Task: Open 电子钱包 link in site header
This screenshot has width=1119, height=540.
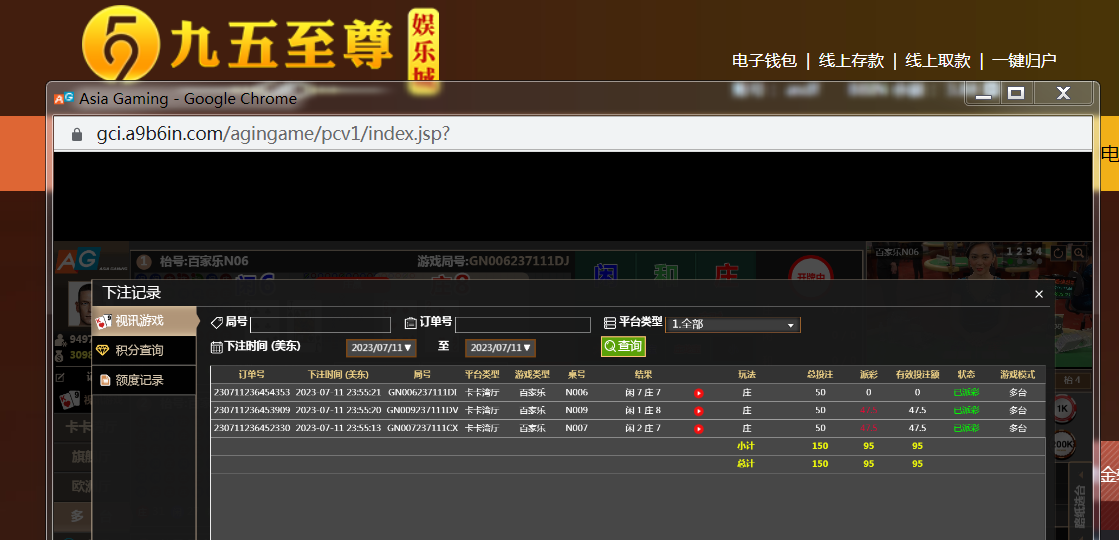Action: coord(764,61)
